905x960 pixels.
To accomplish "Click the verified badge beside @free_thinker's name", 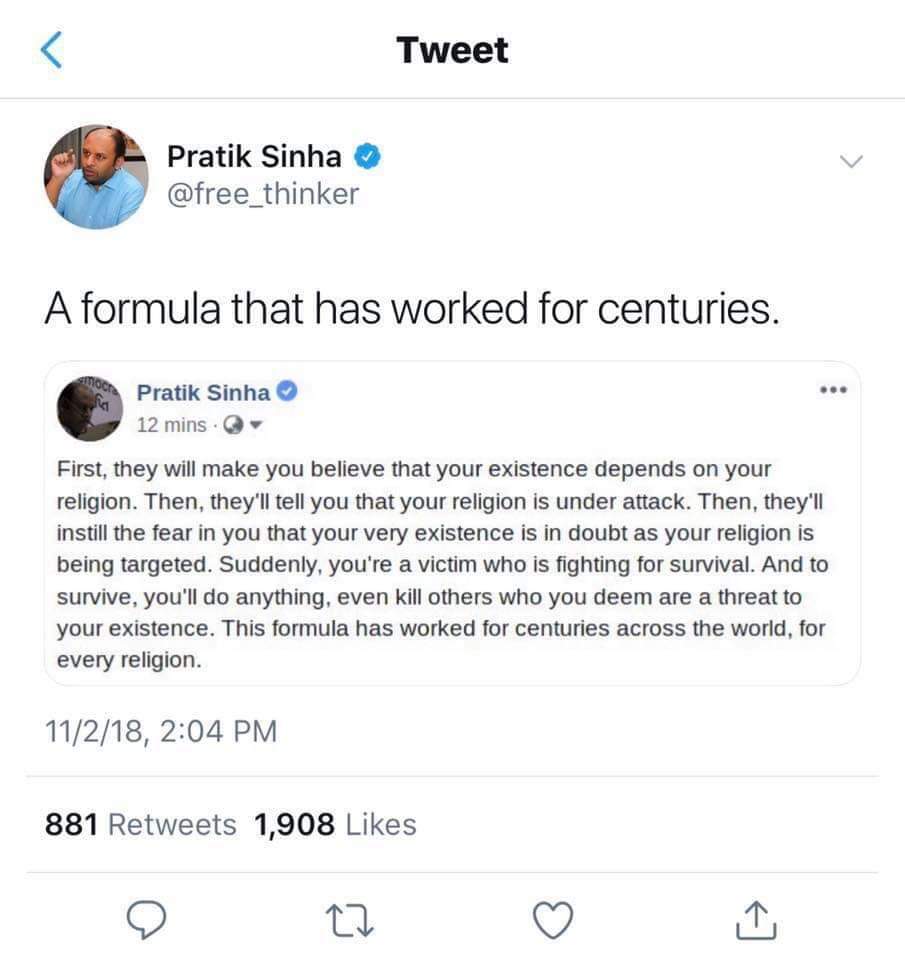I will click(366, 156).
